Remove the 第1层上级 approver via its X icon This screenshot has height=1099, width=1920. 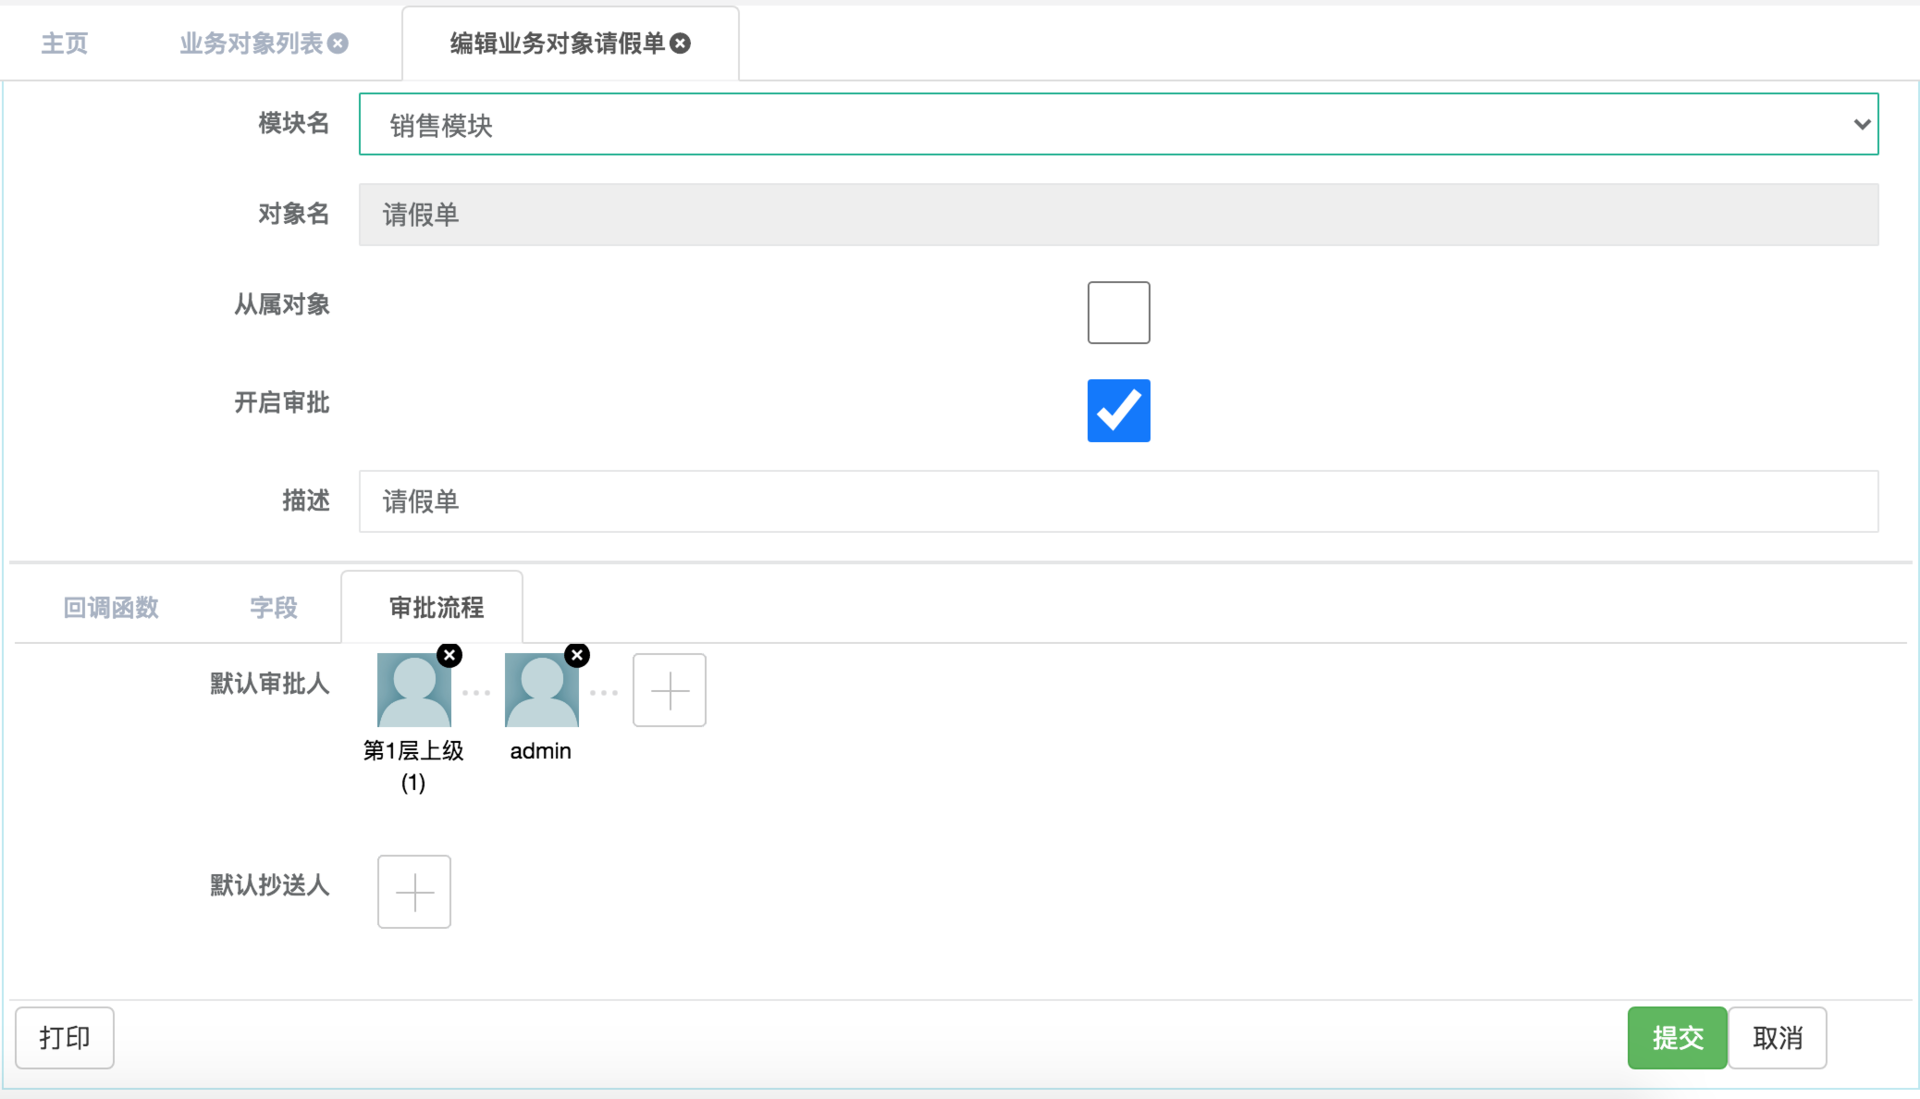pyautogui.click(x=449, y=655)
